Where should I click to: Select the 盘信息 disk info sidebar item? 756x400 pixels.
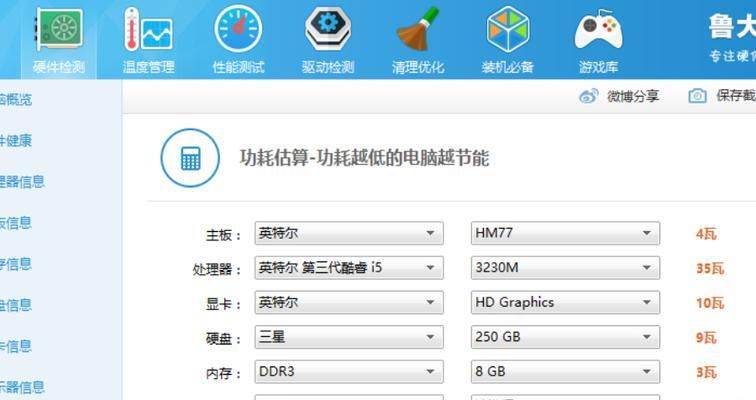coord(16,305)
